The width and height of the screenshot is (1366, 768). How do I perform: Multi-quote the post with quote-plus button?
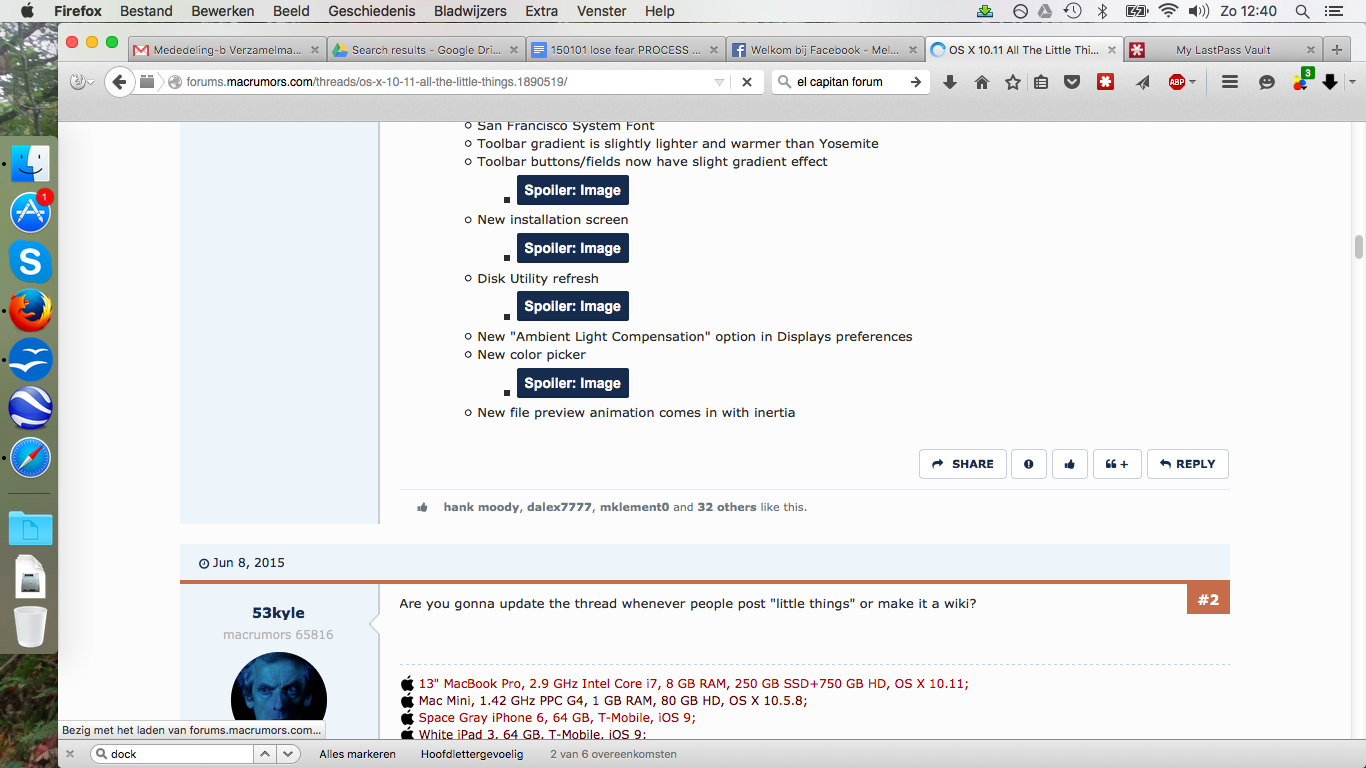(1117, 464)
